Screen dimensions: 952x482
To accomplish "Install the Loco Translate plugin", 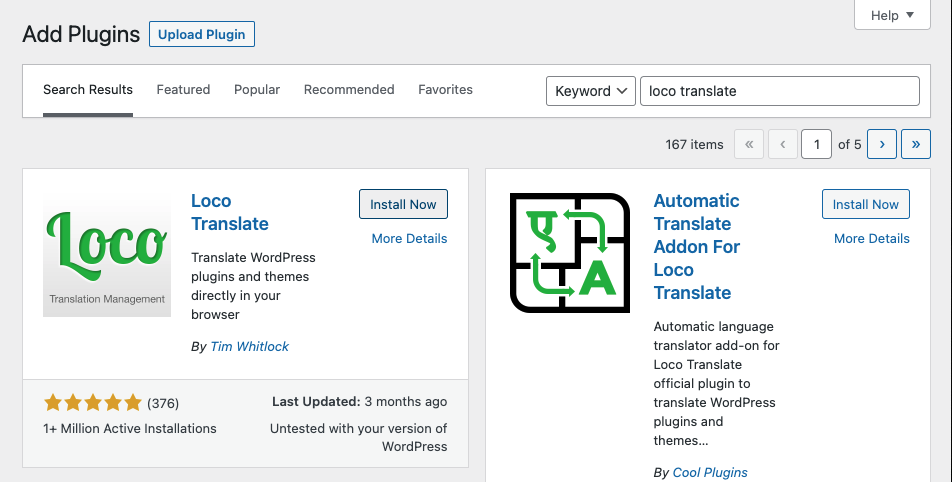I will (x=403, y=204).
